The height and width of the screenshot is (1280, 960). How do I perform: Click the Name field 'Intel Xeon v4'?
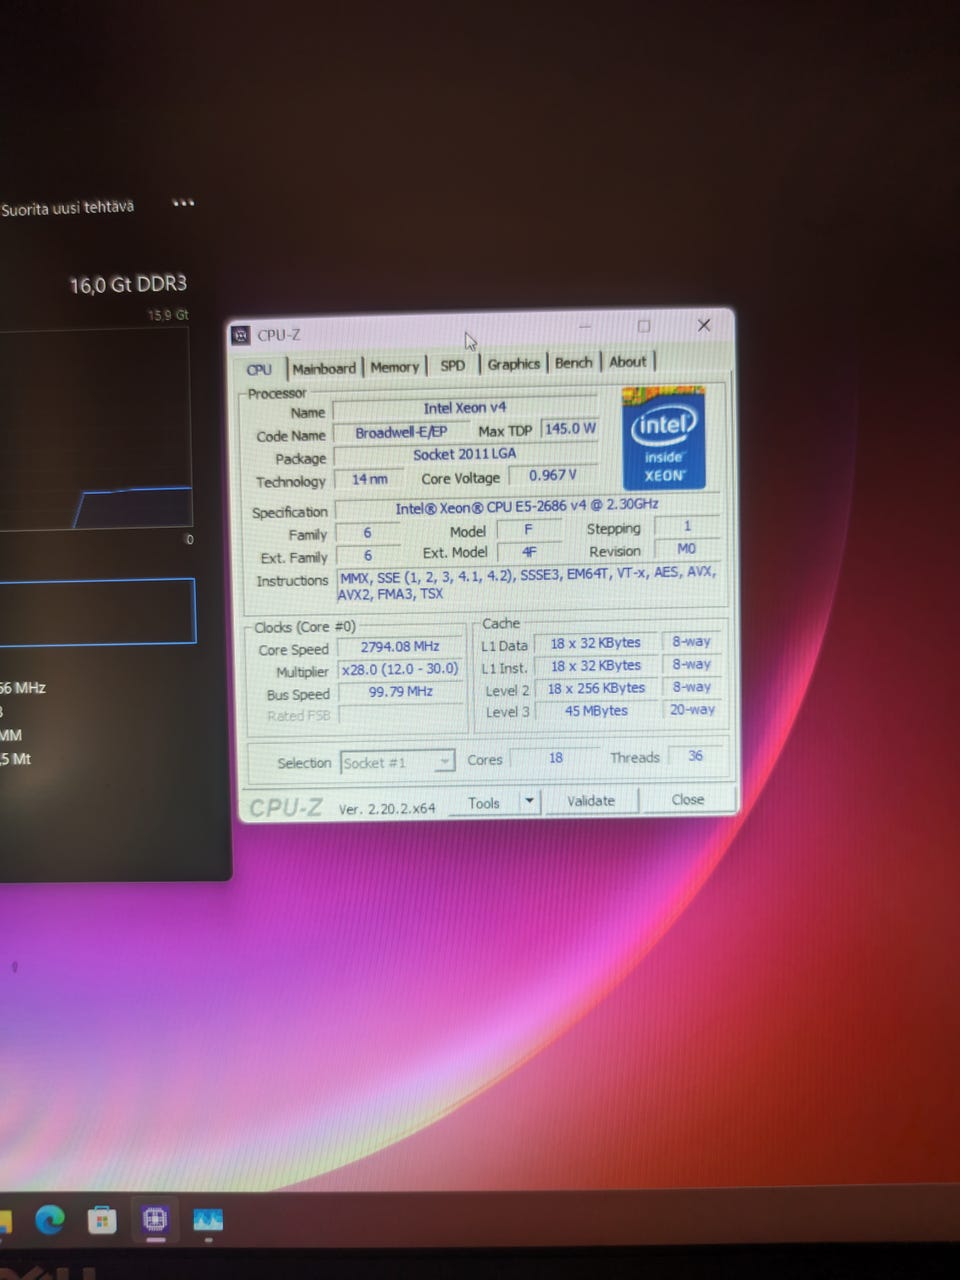[x=465, y=408]
